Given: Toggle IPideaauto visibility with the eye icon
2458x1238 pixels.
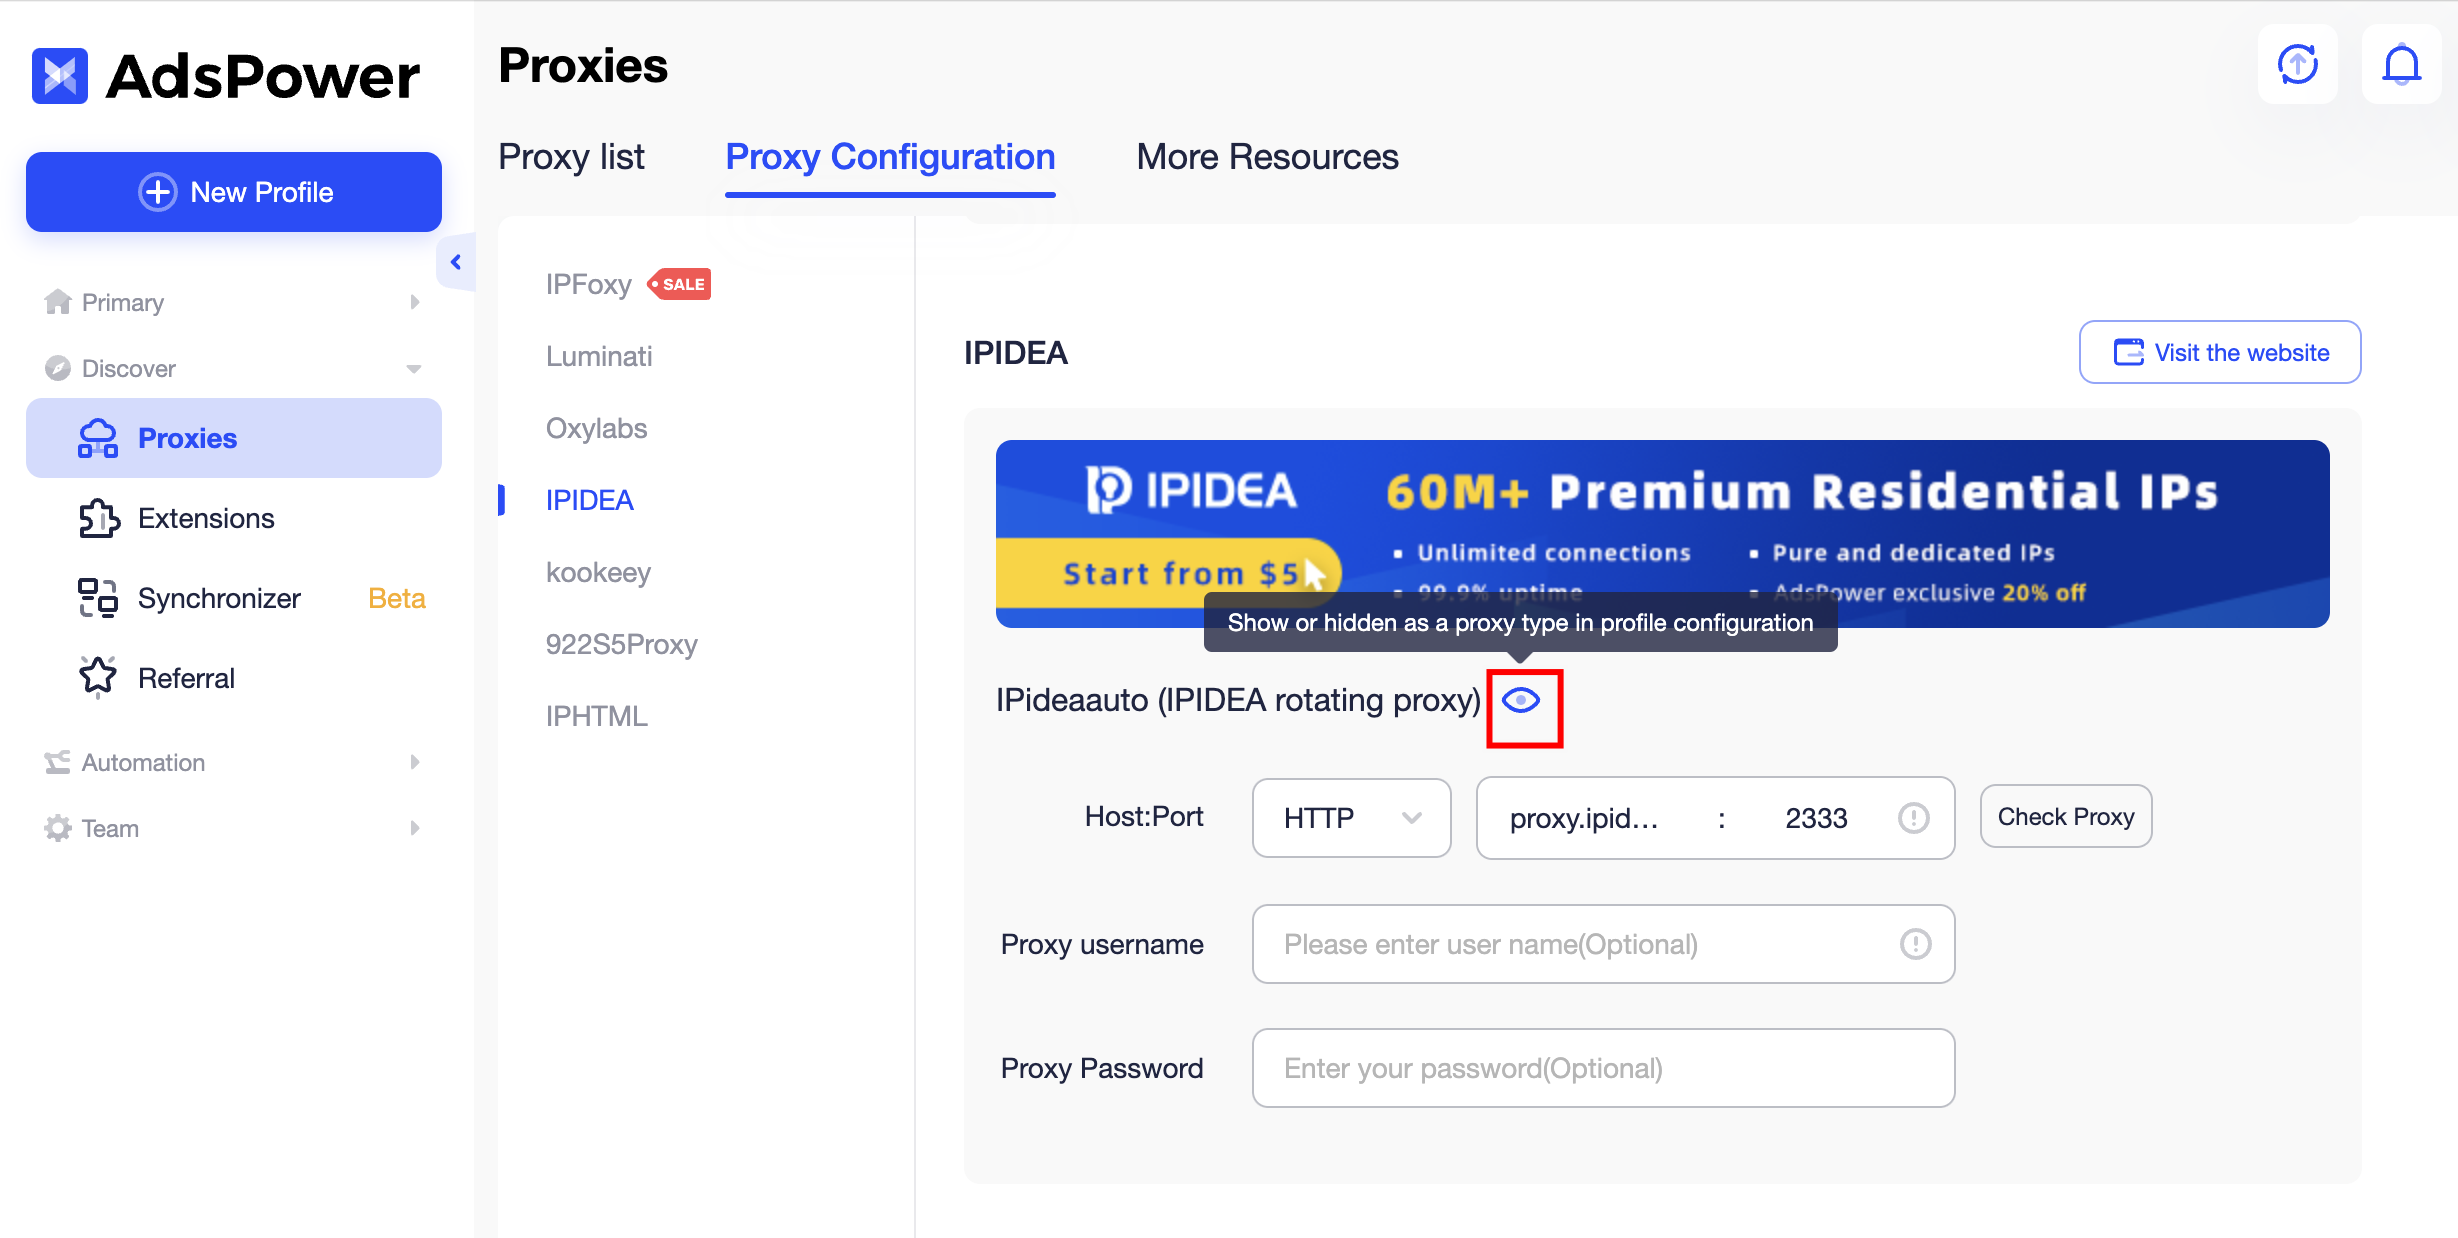Looking at the screenshot, I should coord(1523,702).
